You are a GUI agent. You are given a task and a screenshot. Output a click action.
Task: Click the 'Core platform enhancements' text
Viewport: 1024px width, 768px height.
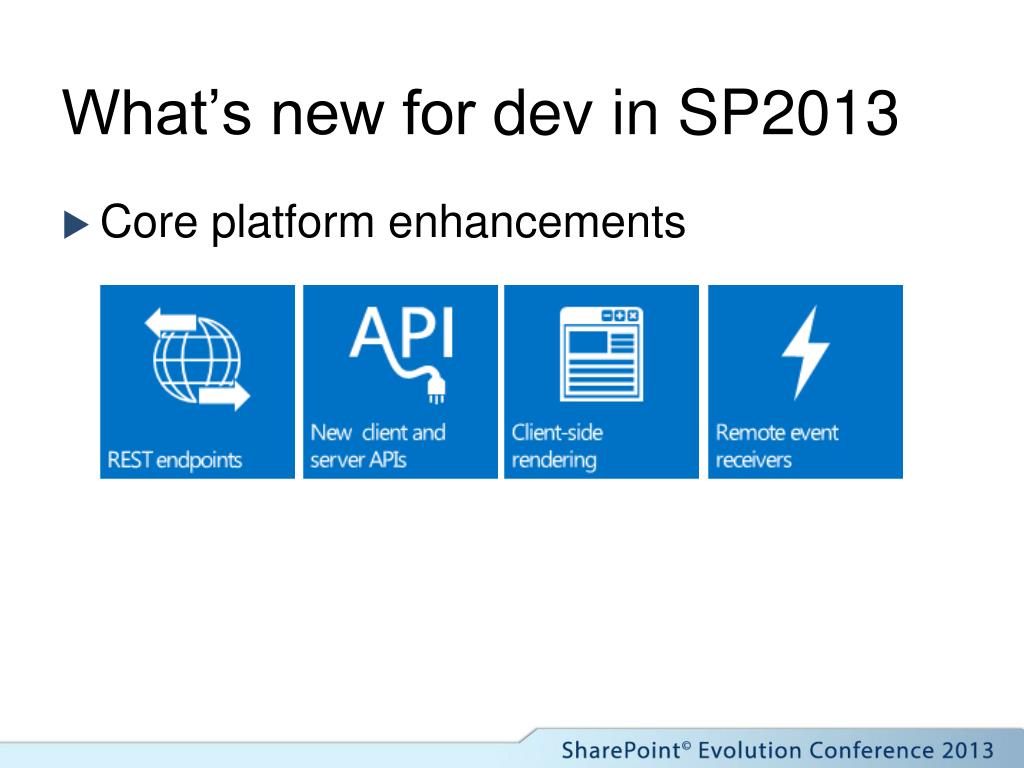click(x=392, y=222)
